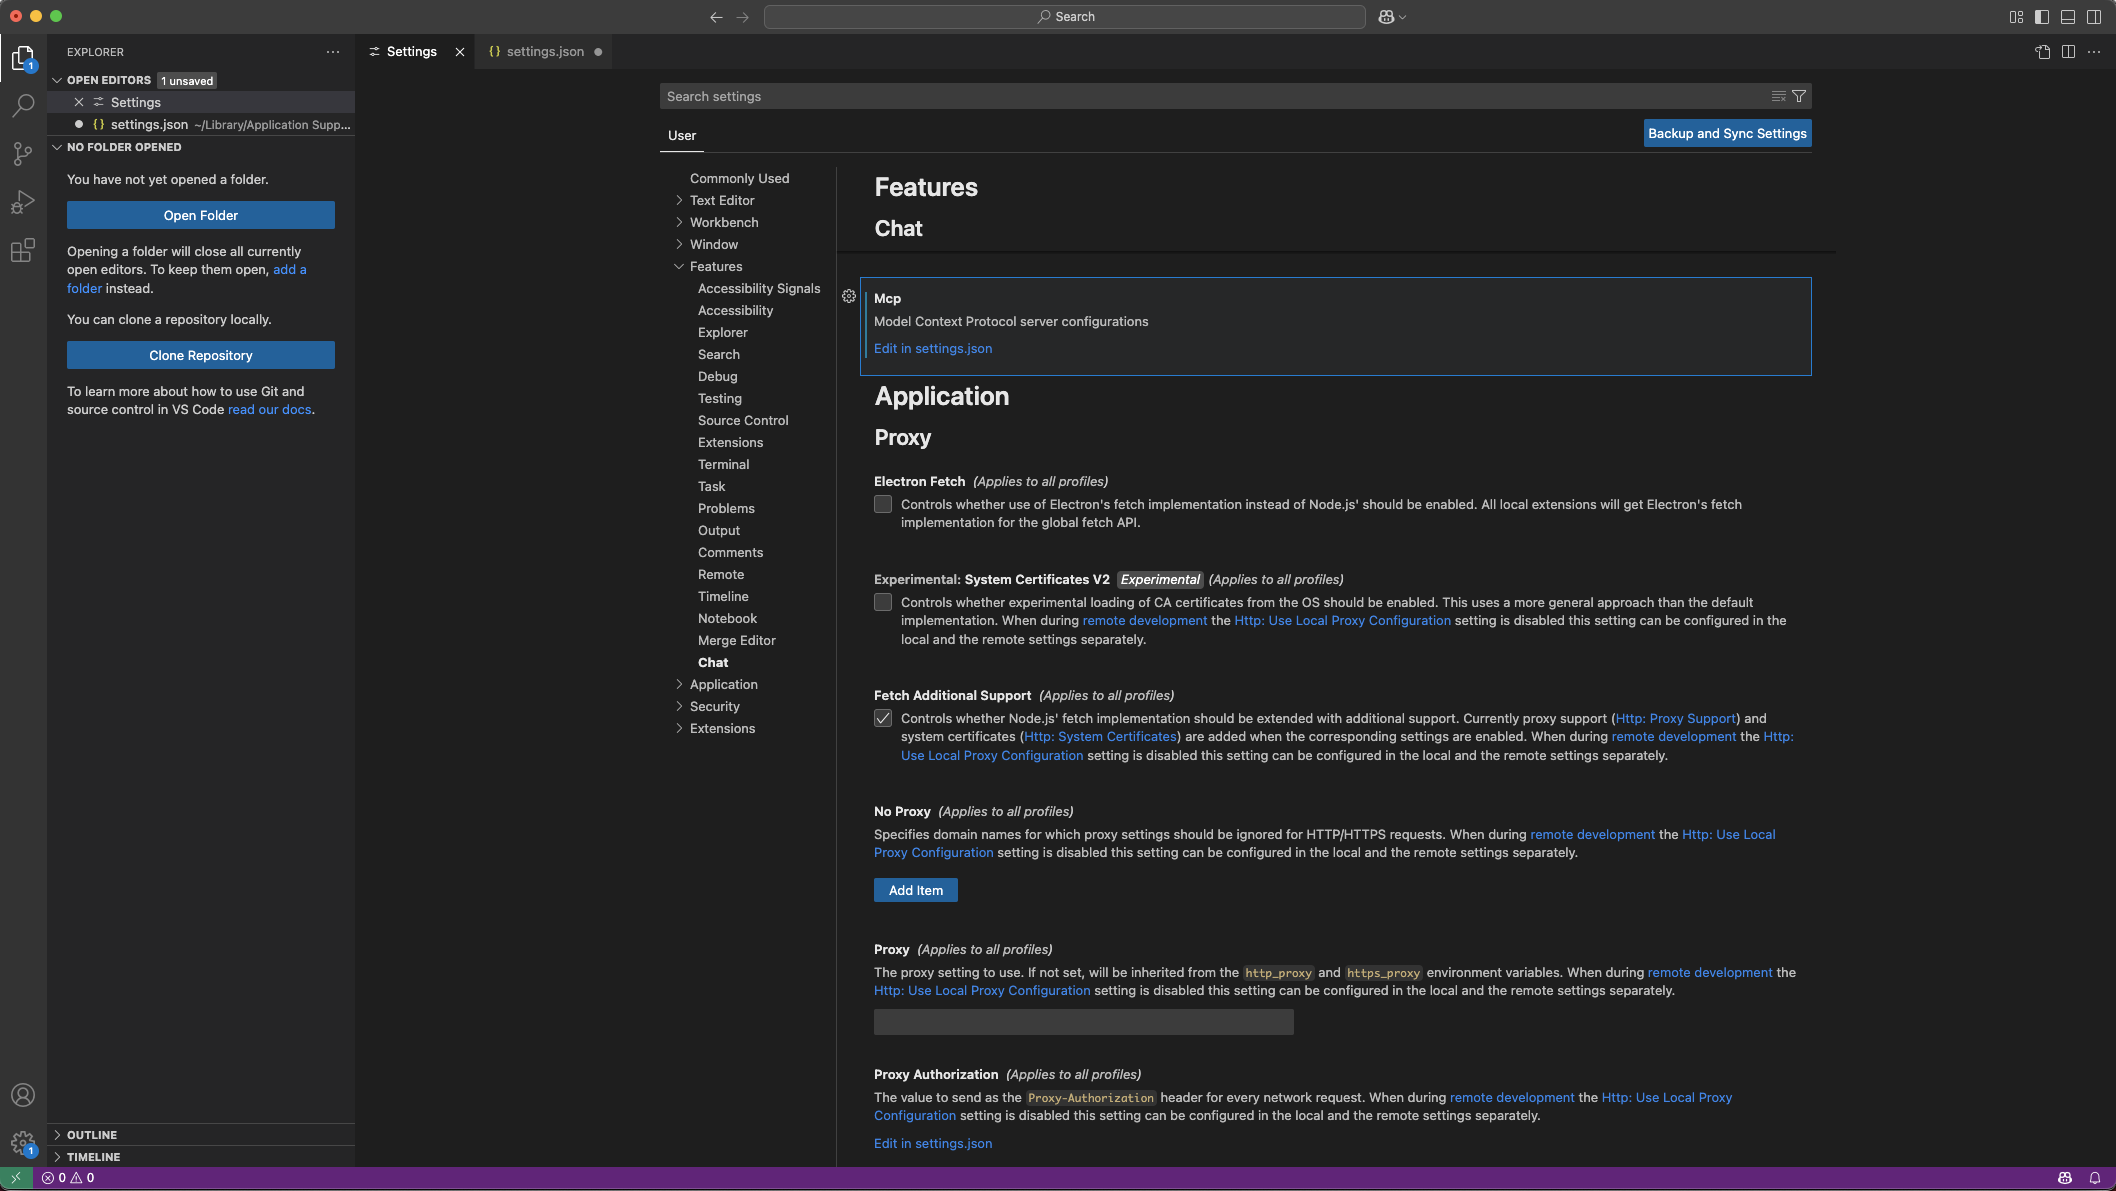This screenshot has width=2116, height=1191.
Task: Collapse the Features settings category
Action: click(679, 266)
